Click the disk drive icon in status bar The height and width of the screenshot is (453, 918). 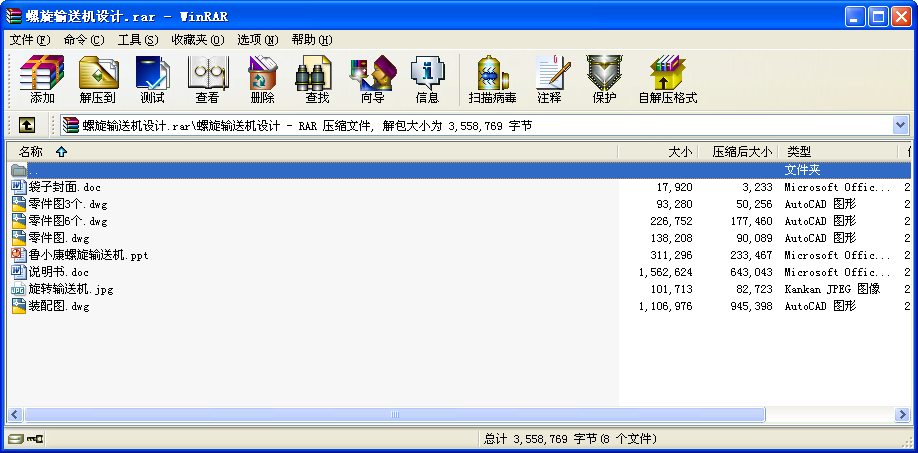pos(16,438)
